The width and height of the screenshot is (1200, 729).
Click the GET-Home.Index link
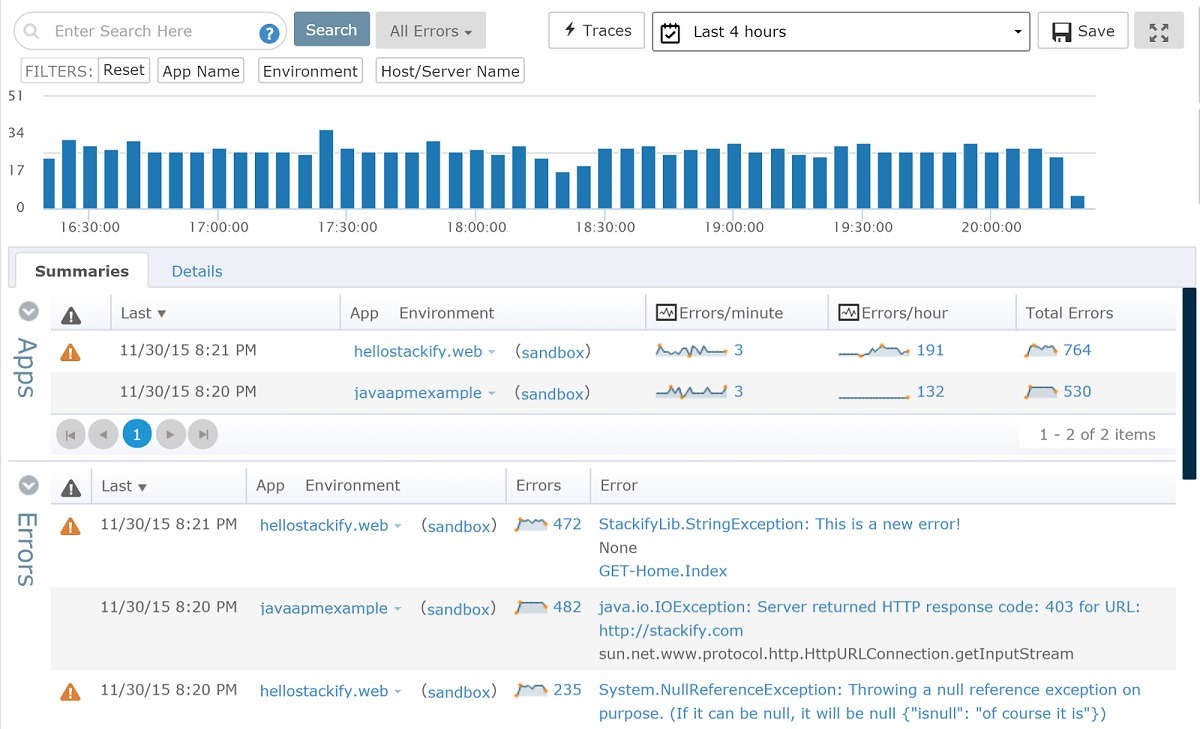coord(663,571)
